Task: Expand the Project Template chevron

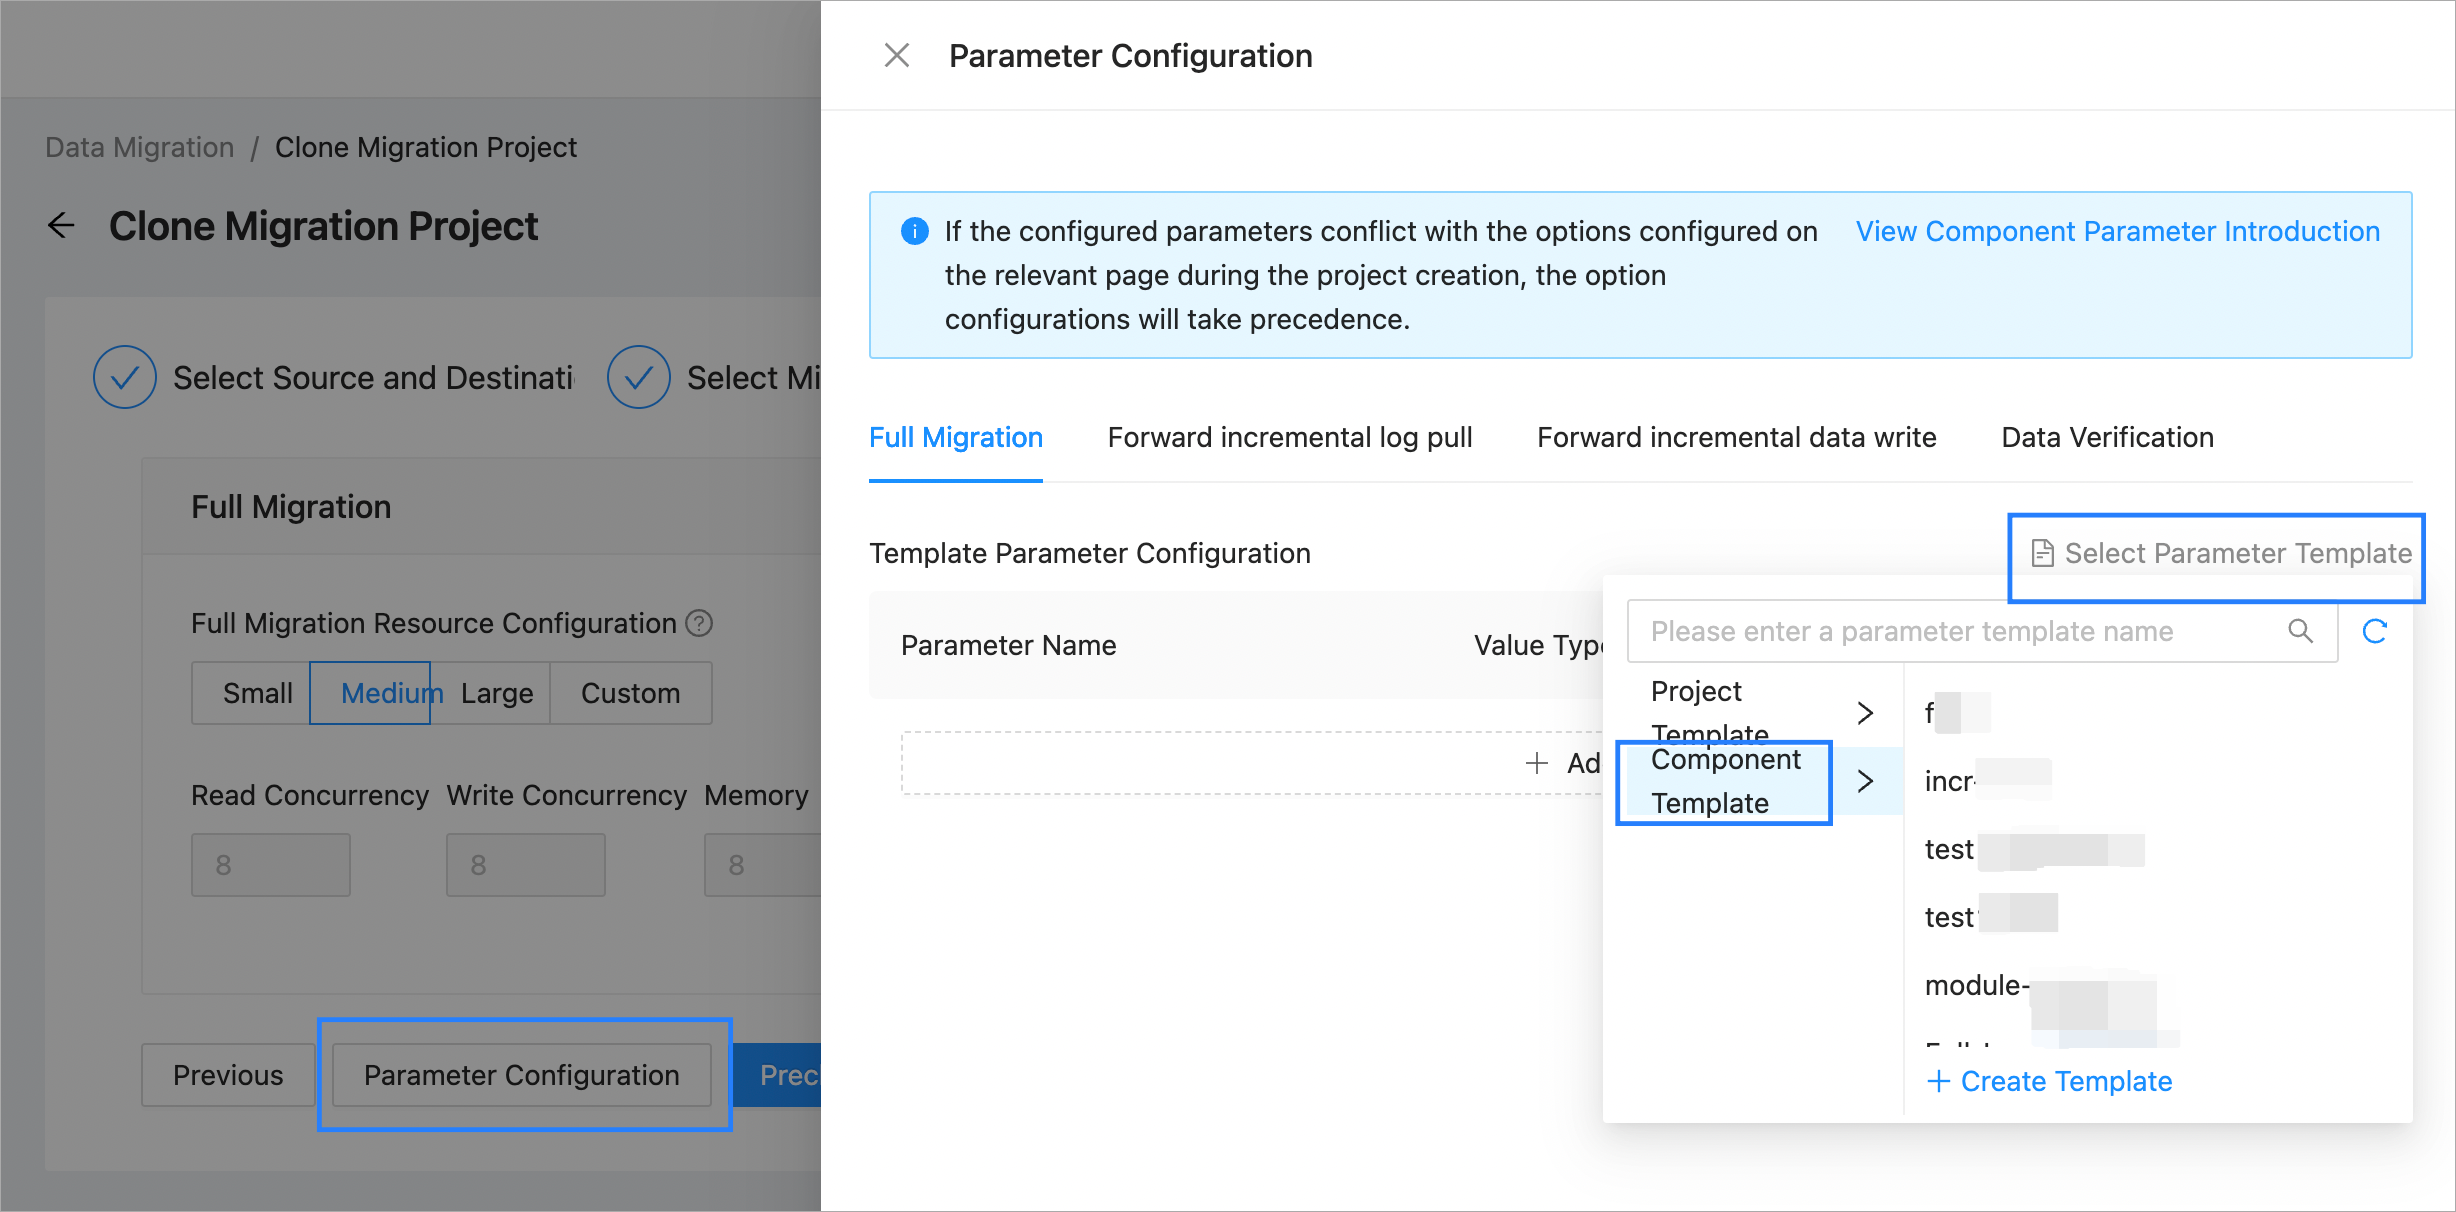Action: tap(1865, 713)
